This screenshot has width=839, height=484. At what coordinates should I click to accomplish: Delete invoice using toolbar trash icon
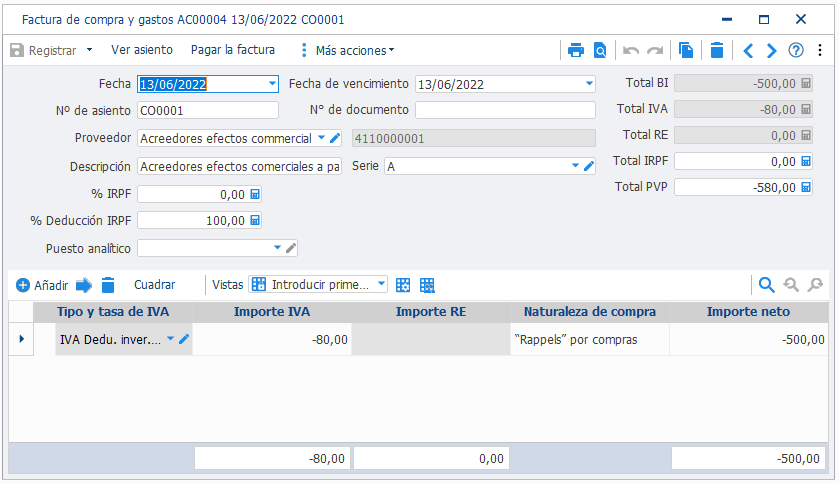(x=716, y=50)
